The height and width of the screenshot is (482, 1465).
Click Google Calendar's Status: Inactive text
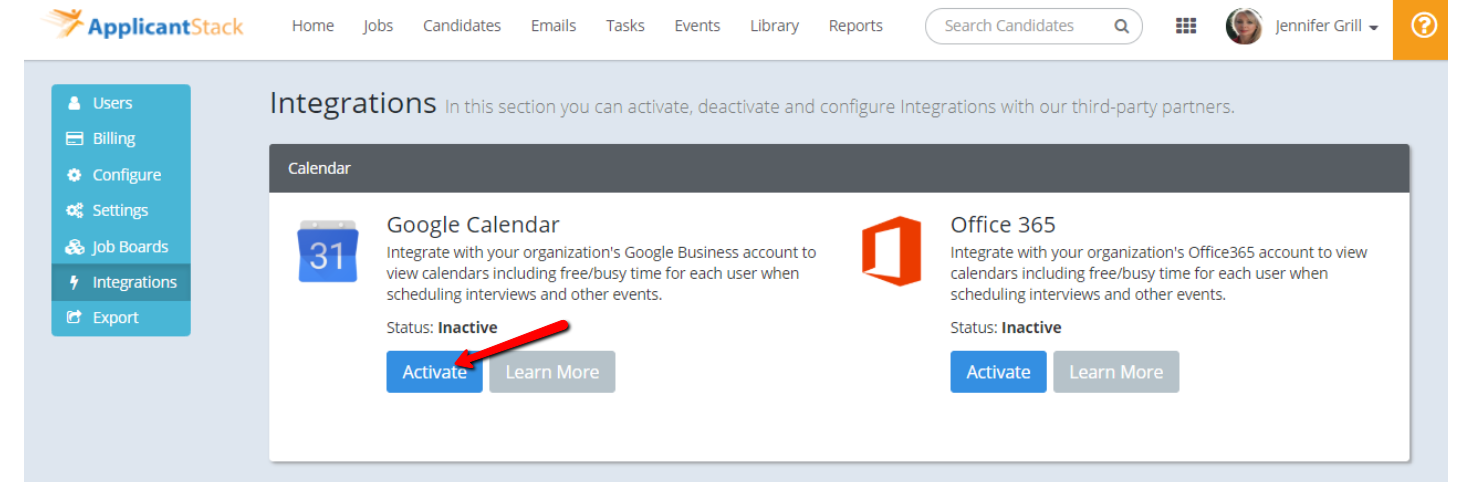[x=442, y=327]
